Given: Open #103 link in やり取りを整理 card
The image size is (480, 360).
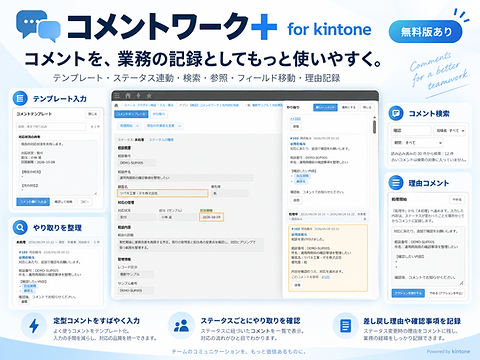Looking at the screenshot, I should (23, 252).
